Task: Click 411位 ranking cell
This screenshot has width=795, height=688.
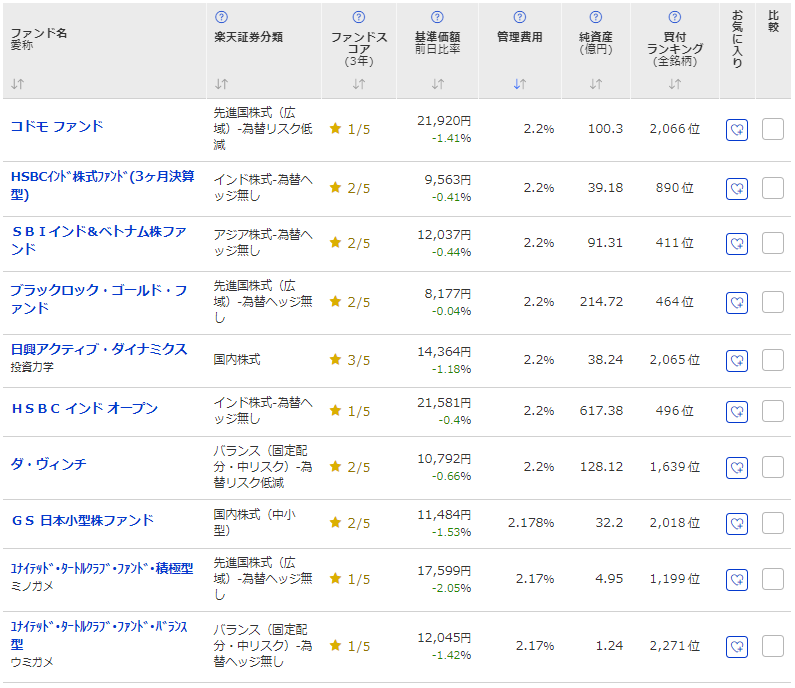Action: click(x=674, y=243)
